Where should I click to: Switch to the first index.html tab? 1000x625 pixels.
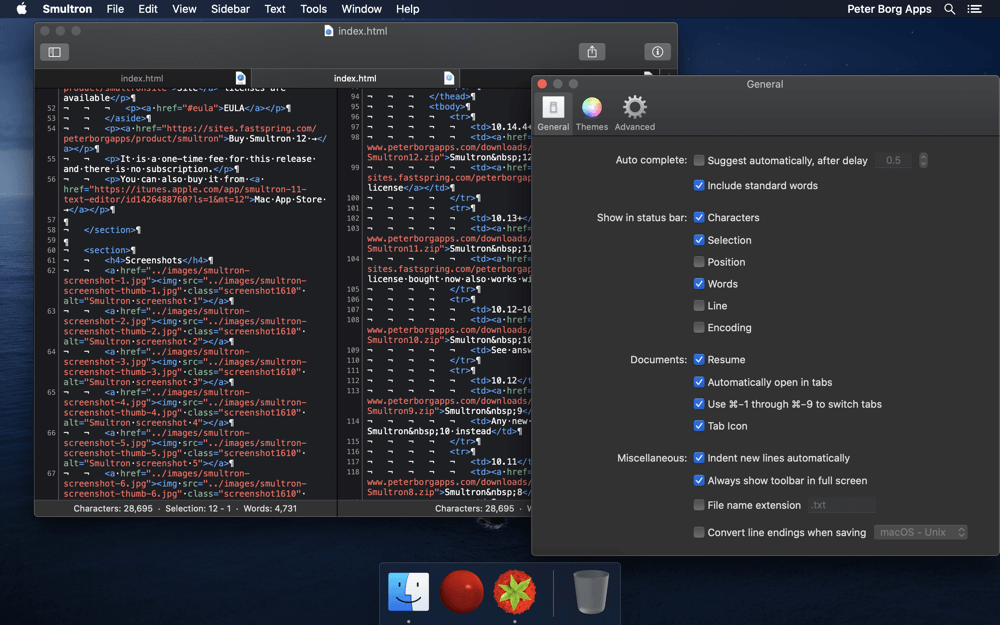pos(142,78)
